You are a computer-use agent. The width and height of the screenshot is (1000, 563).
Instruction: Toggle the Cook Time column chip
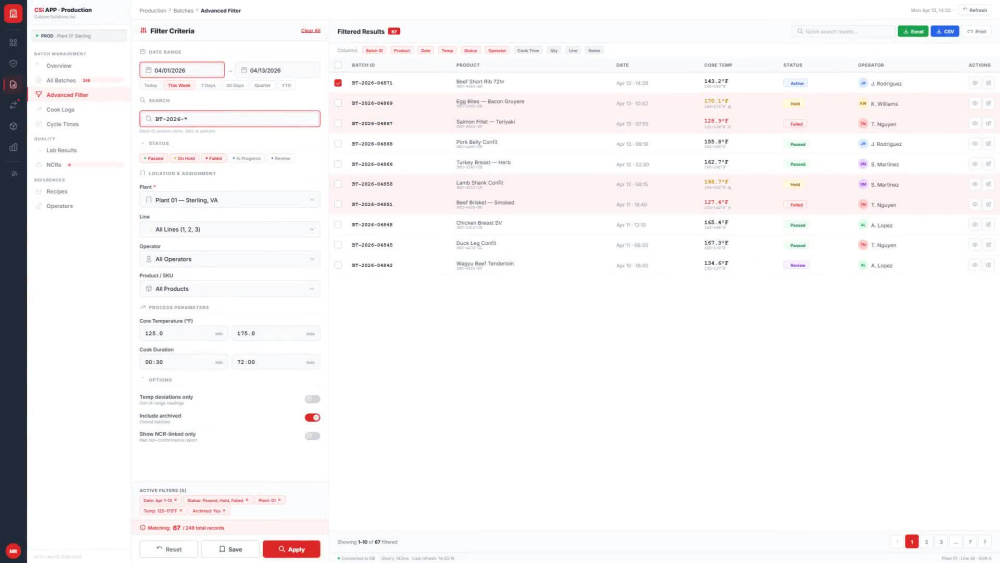coord(528,50)
